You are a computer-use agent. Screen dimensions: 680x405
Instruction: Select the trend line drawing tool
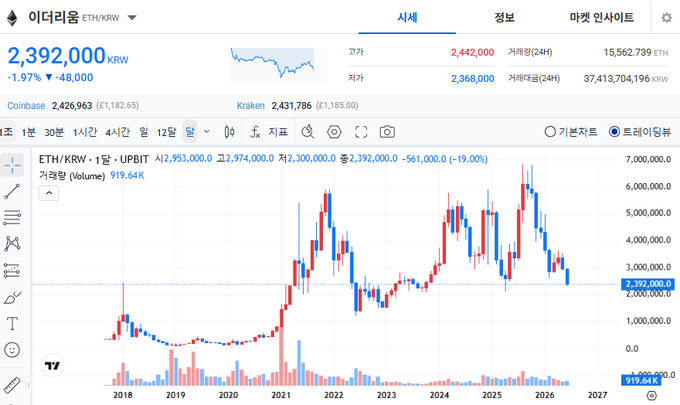[12, 191]
